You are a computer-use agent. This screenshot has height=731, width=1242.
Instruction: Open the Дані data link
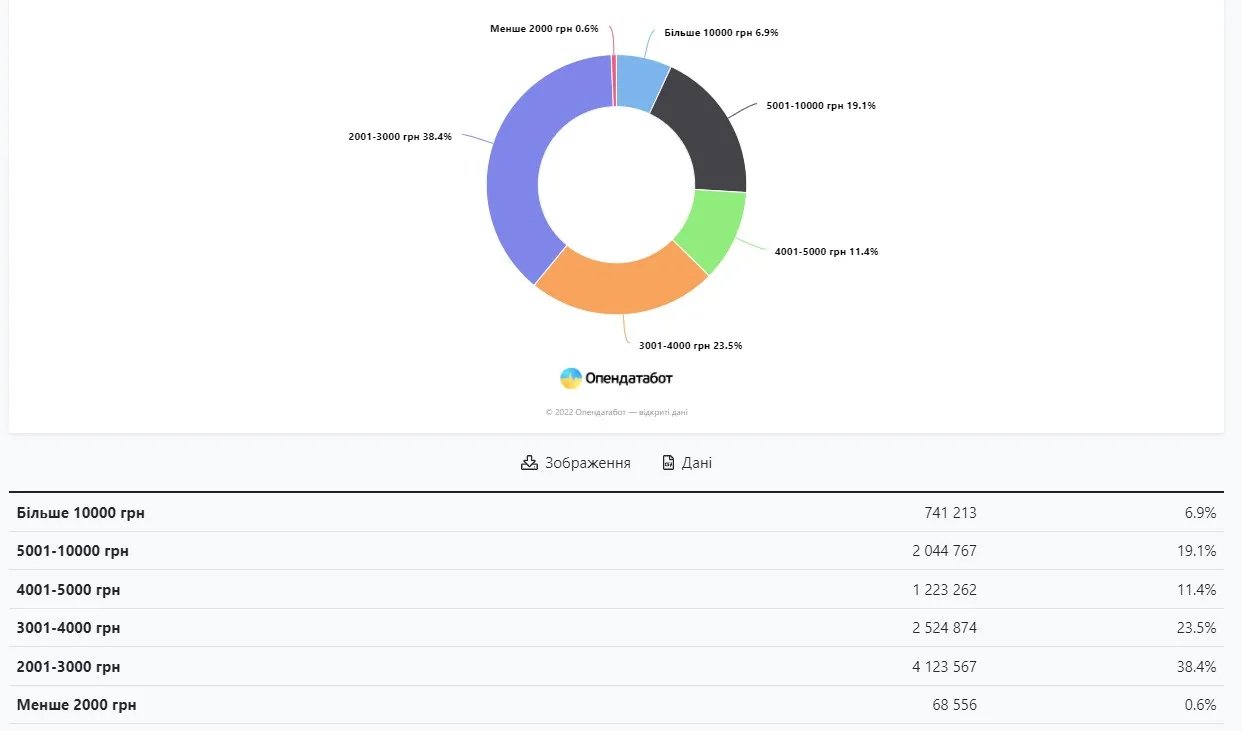[x=697, y=463]
